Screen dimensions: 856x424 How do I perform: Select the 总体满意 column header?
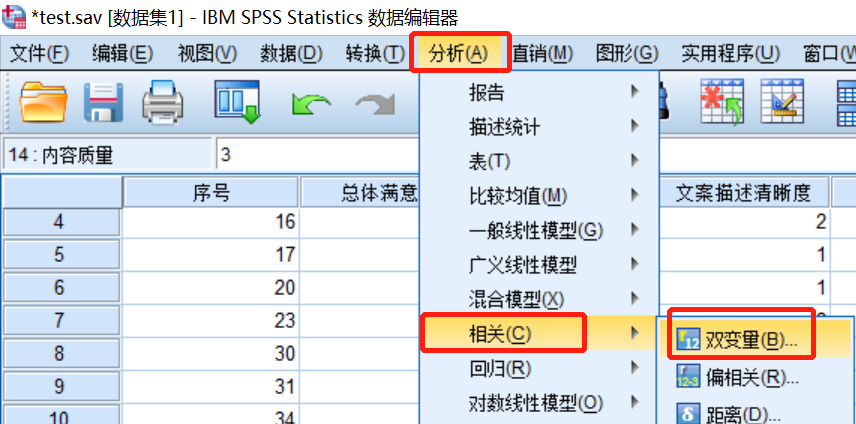[x=360, y=192]
